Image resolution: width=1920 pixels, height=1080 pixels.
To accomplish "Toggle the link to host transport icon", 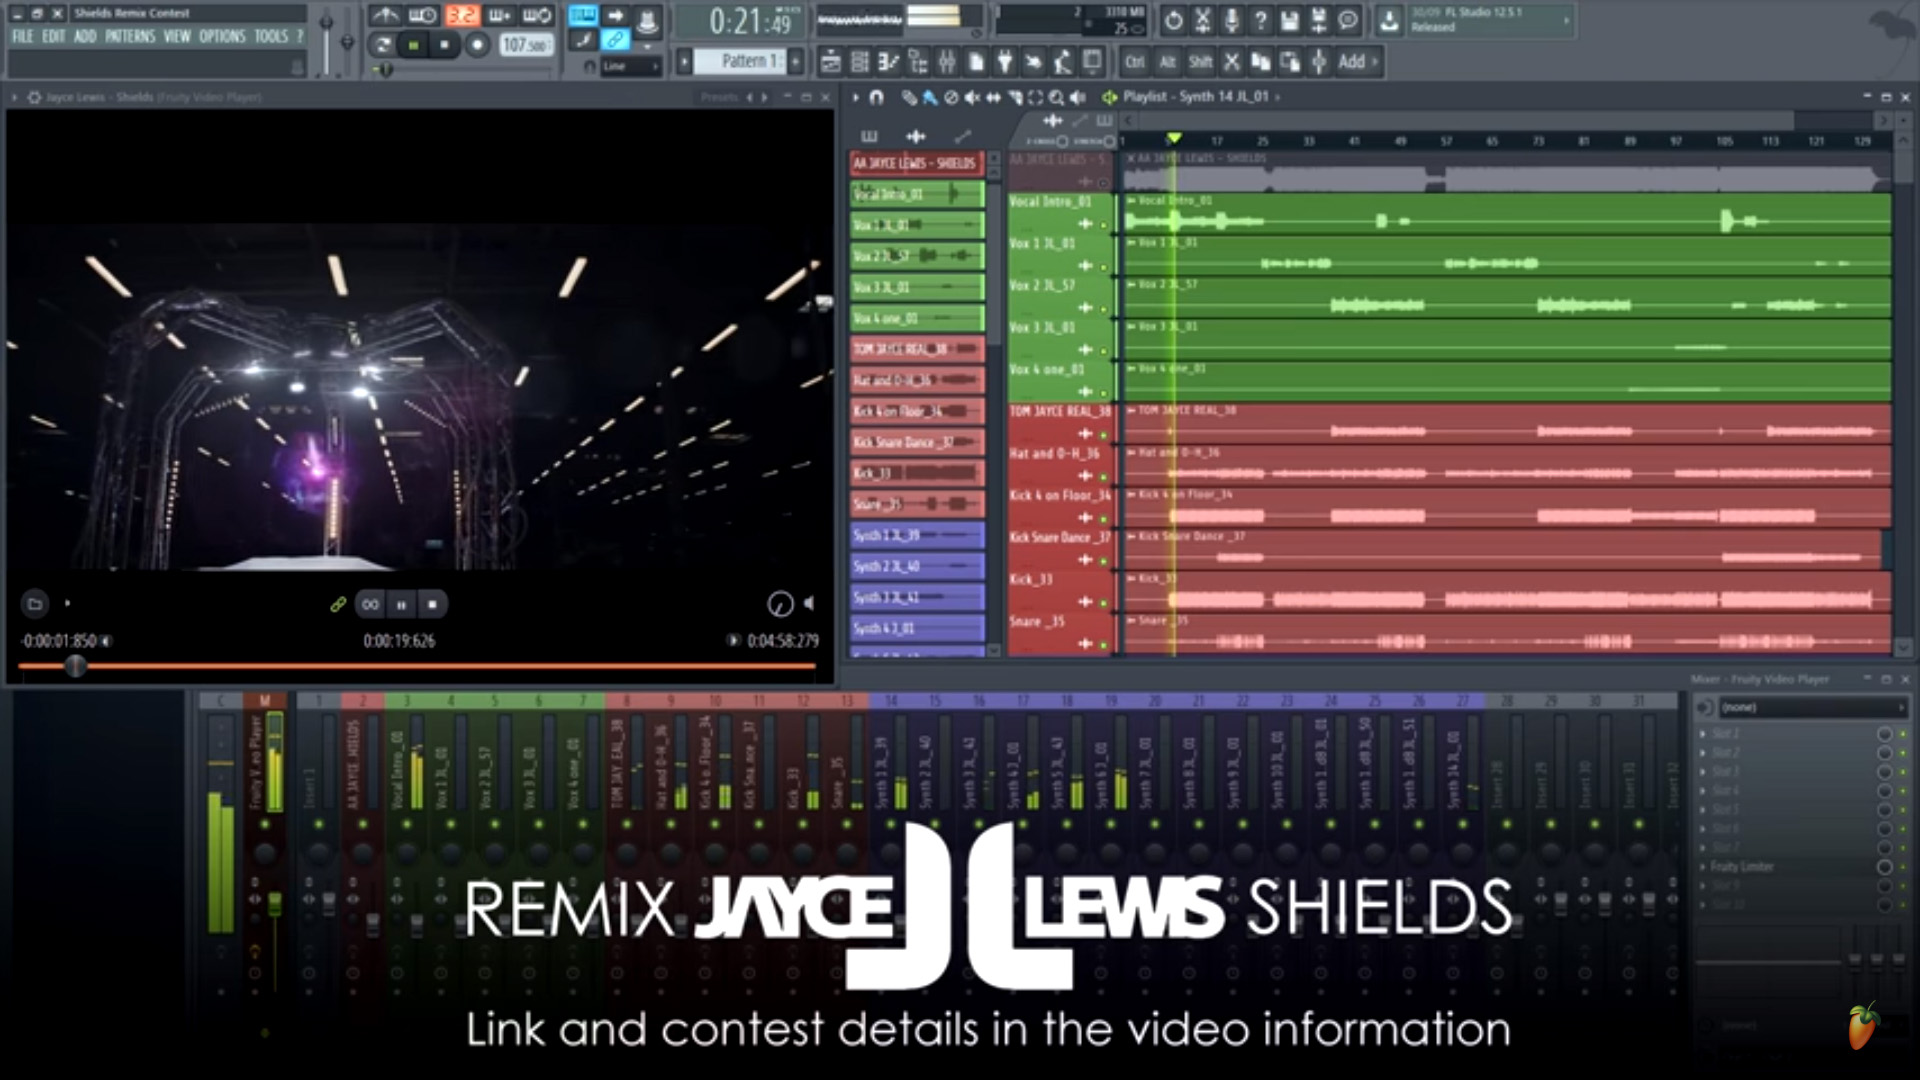I will (338, 604).
